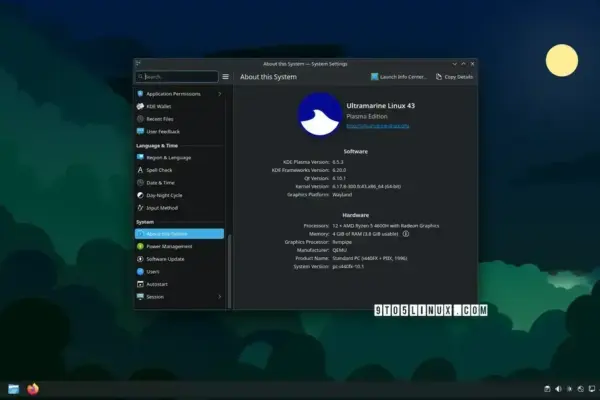Open the network tray icon
Image resolution: width=600 pixels, height=400 pixels.
coord(580,389)
